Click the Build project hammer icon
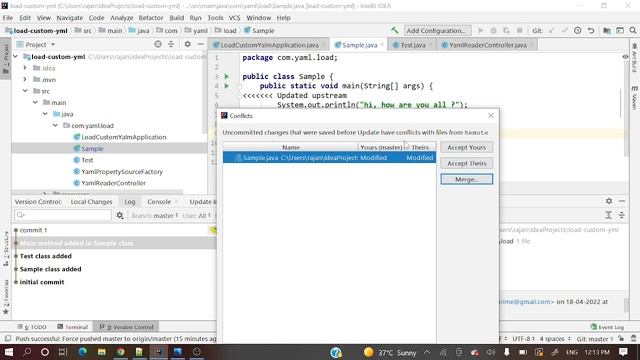Screen dimensions: 640x360 394,31
